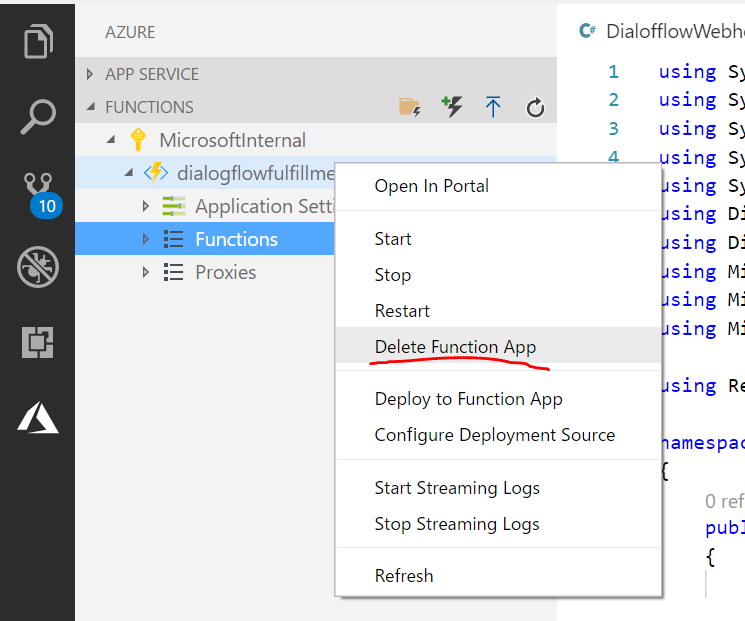Select the Proxies row label
Image resolution: width=745 pixels, height=621 pixels.
pyautogui.click(x=226, y=272)
